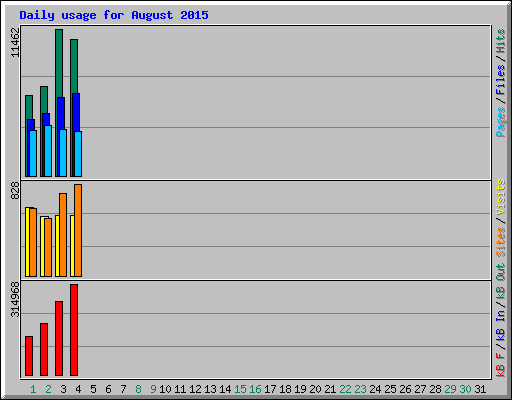The image size is (512, 400).
Task: Click day 6 on the x-axis
Action: coord(108,389)
